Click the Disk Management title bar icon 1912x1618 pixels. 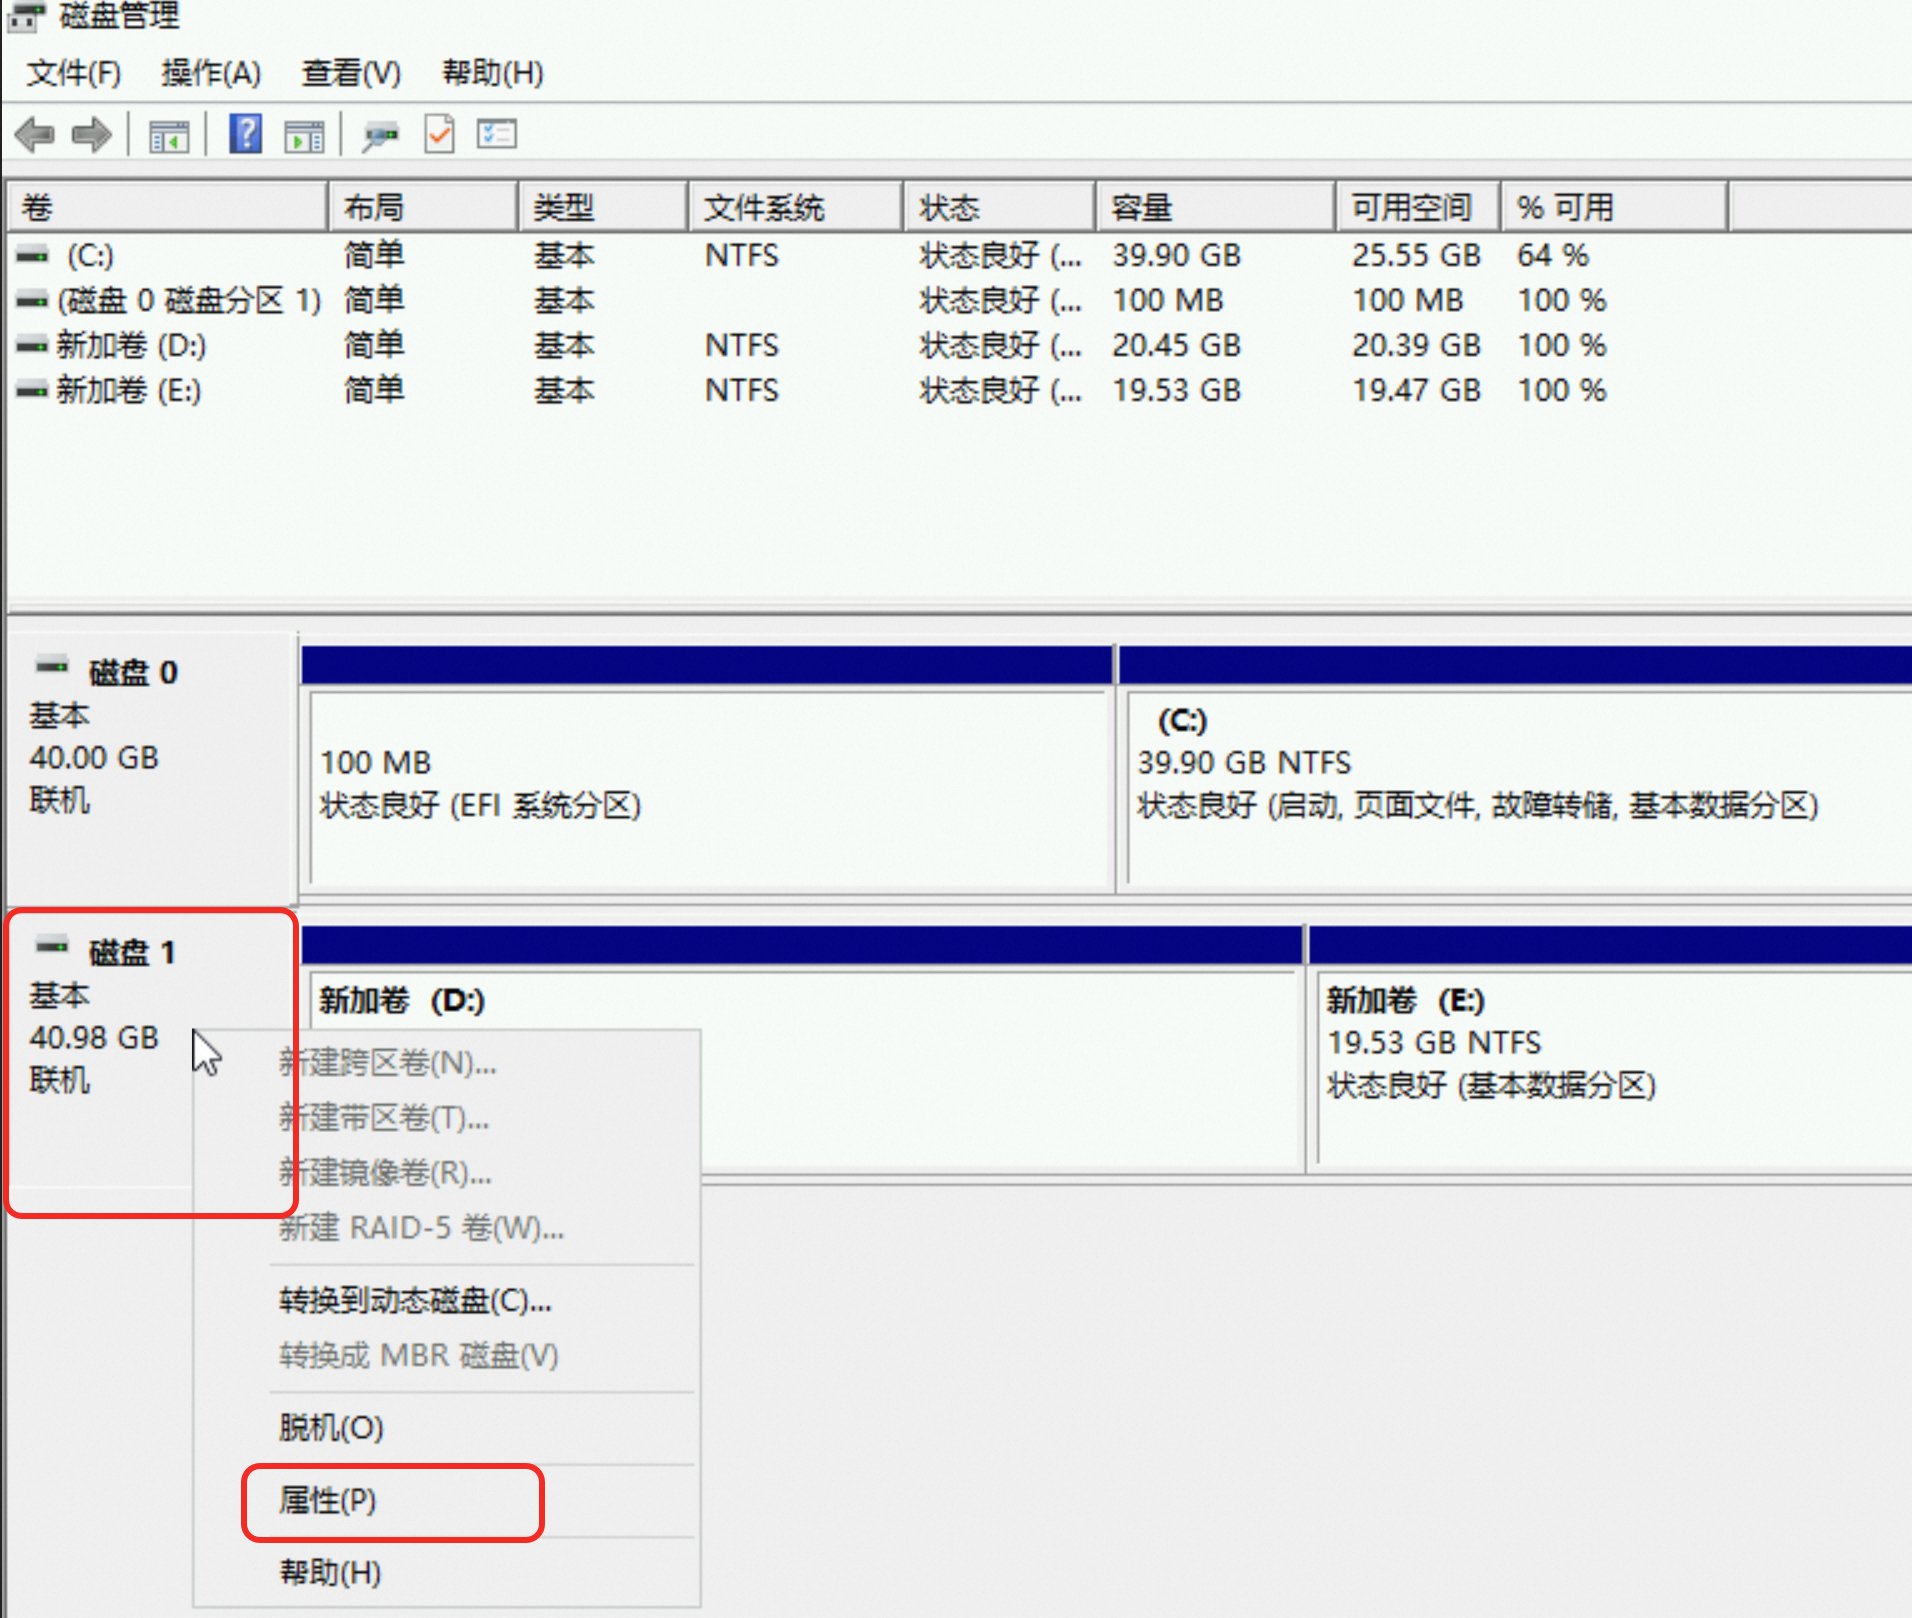[27, 16]
